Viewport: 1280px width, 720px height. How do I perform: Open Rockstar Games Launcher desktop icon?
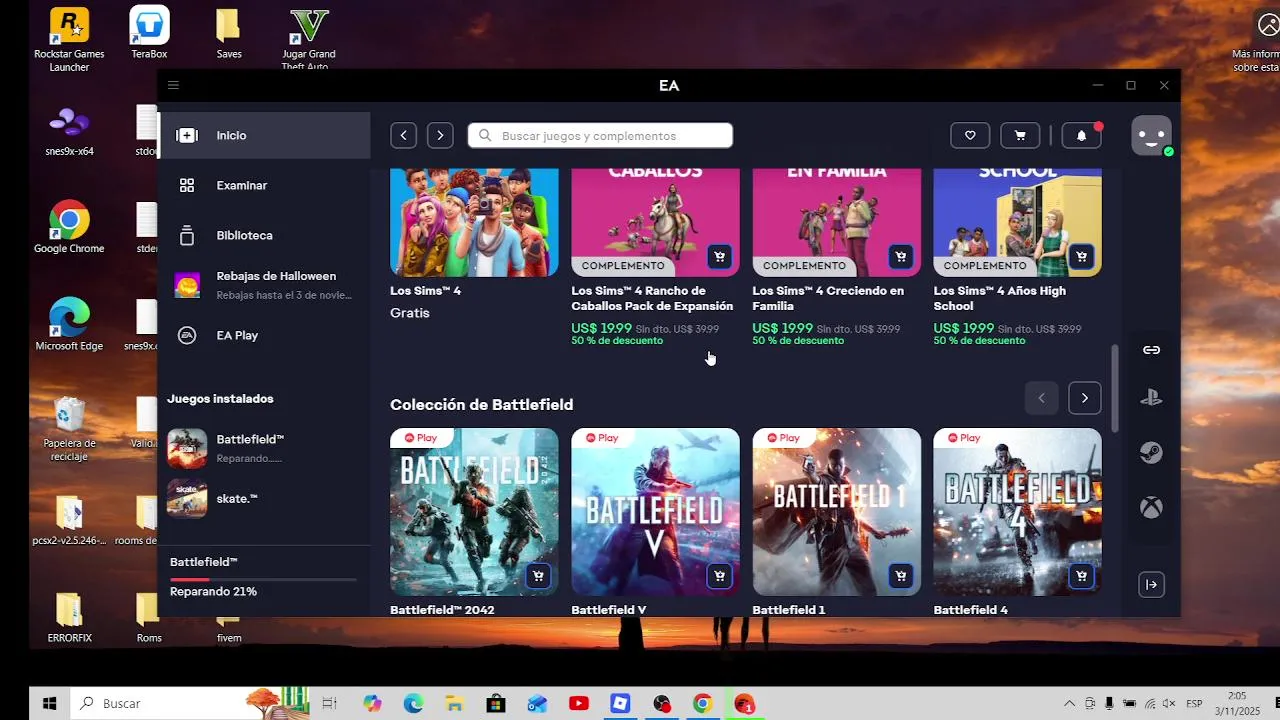[69, 40]
